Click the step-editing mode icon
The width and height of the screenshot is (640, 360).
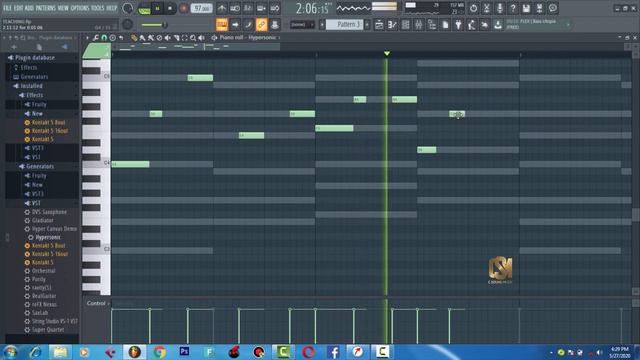248,24
